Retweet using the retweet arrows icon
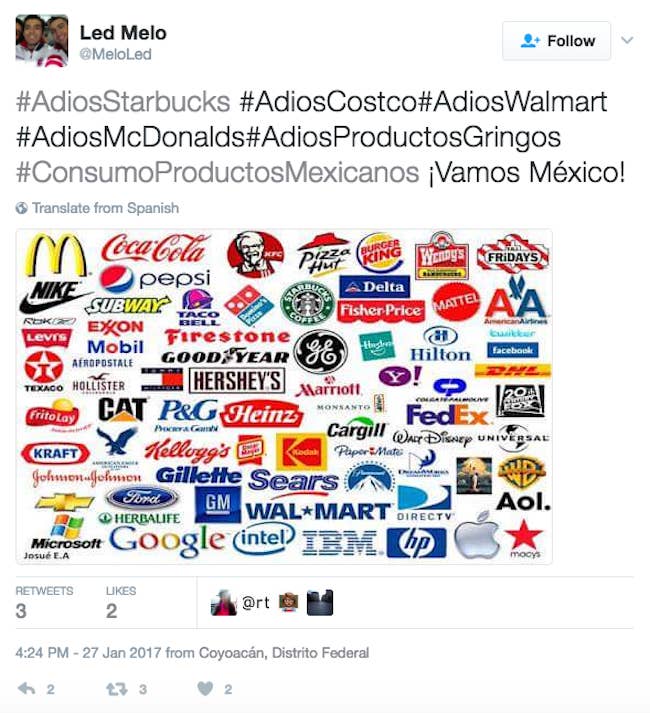The height and width of the screenshot is (713, 650). pyautogui.click(x=116, y=689)
